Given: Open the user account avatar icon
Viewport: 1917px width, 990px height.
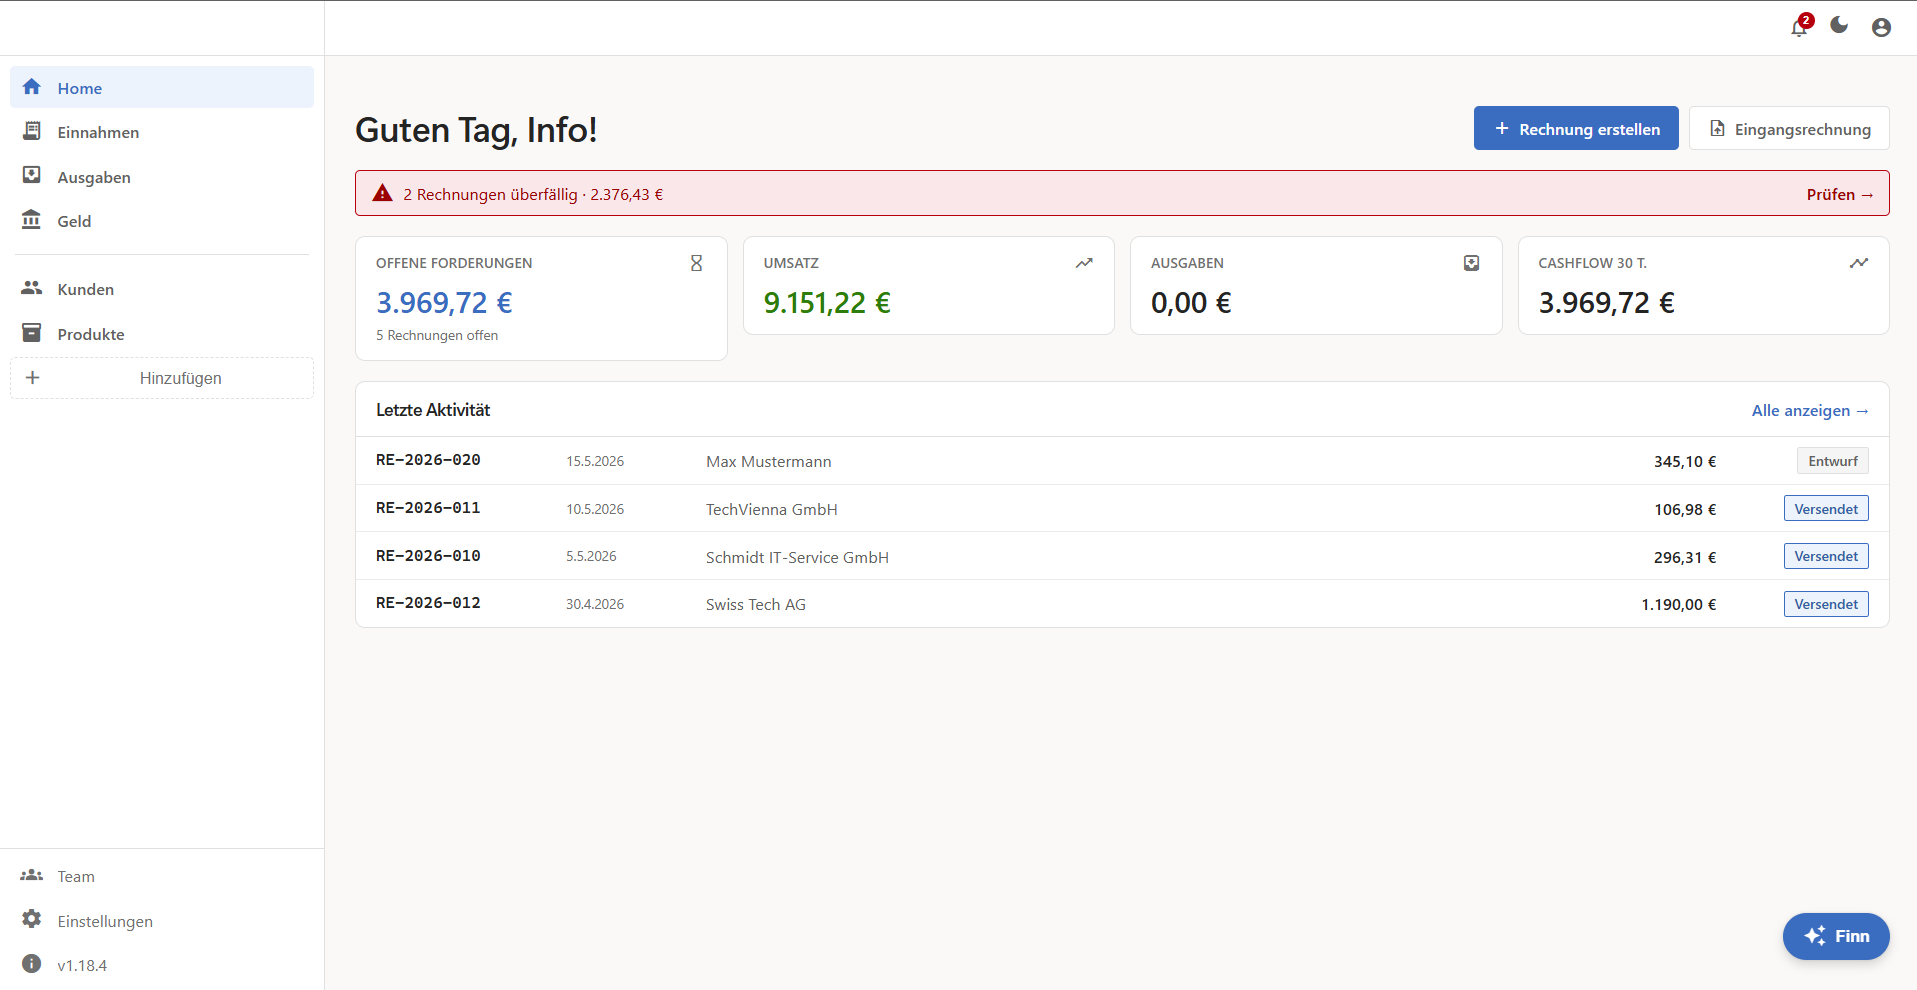Looking at the screenshot, I should point(1881,27).
